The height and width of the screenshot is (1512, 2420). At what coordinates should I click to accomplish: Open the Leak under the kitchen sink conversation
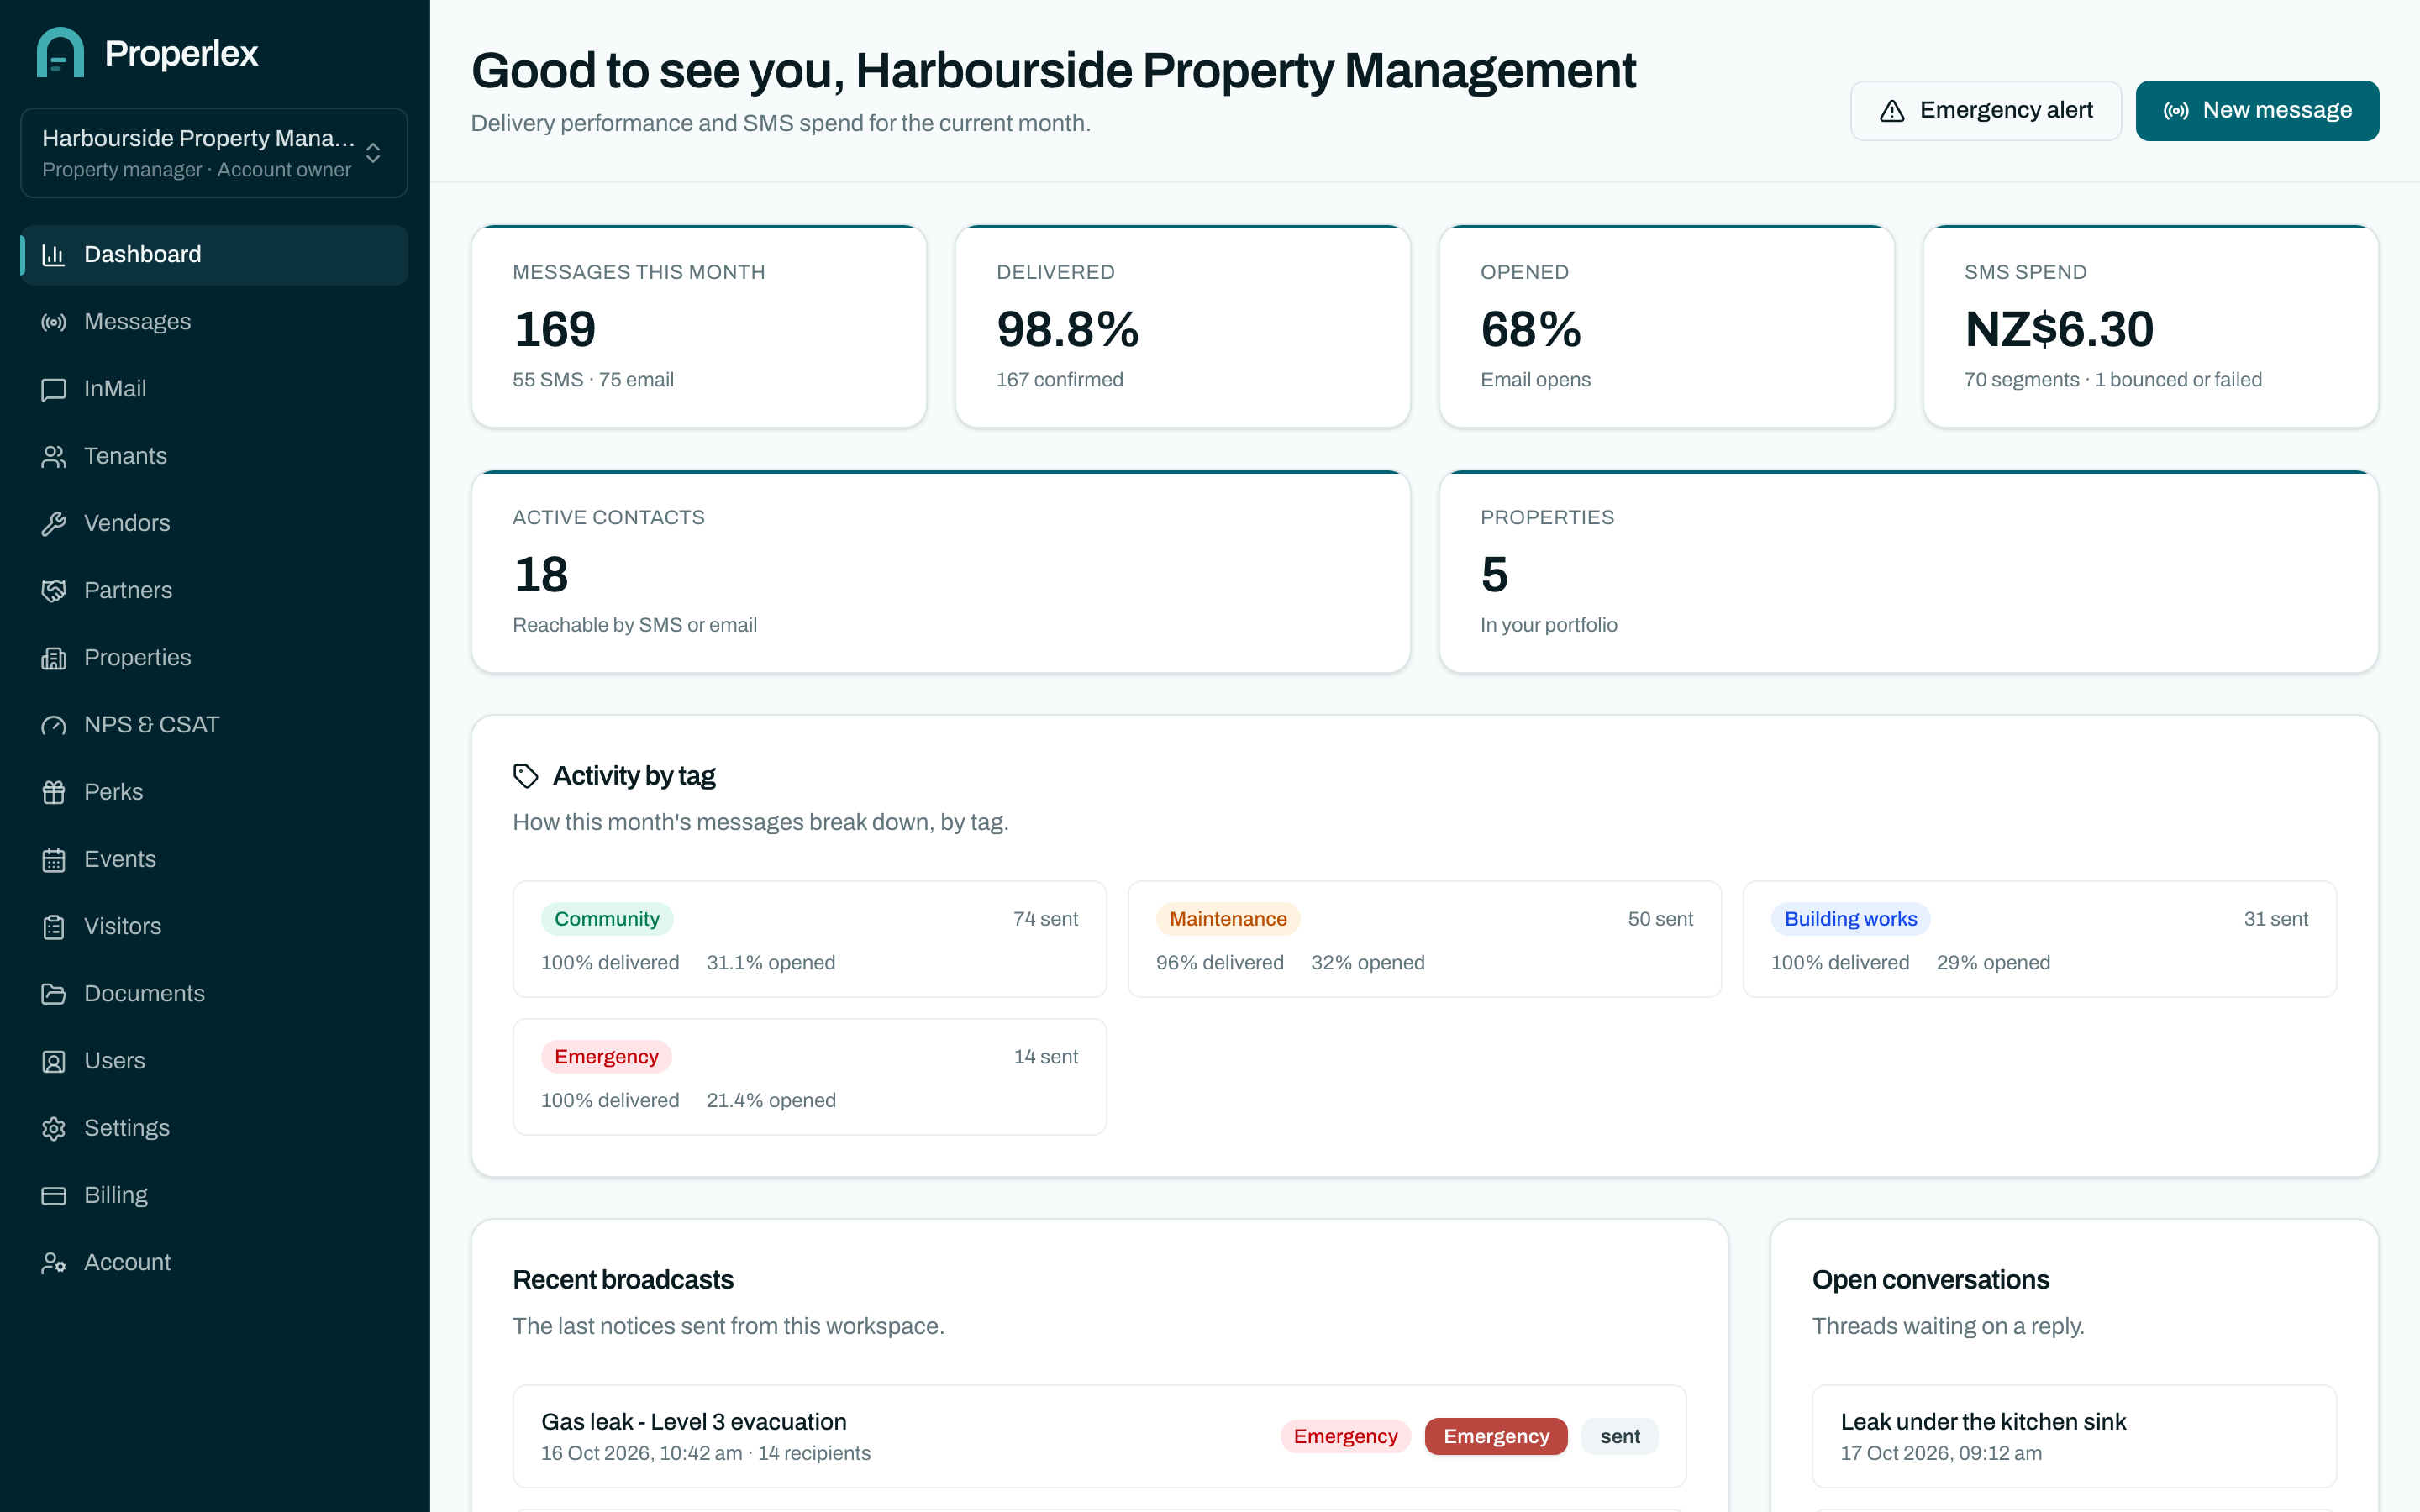[x=2074, y=1436]
